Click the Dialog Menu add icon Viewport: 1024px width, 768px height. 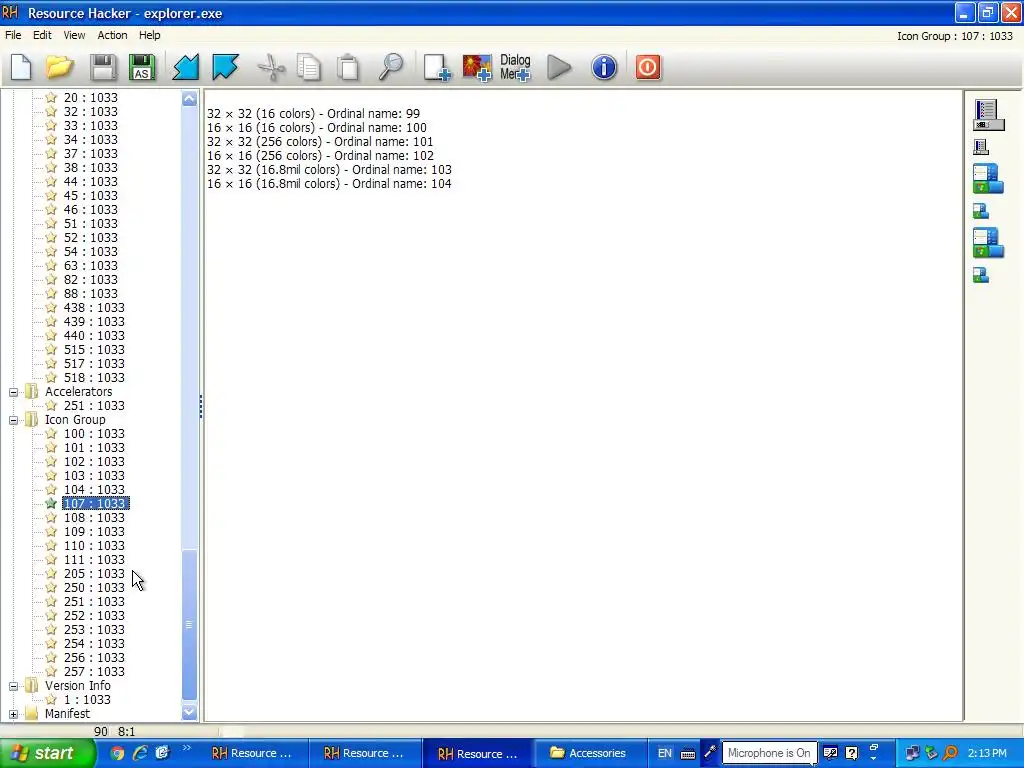(x=515, y=67)
